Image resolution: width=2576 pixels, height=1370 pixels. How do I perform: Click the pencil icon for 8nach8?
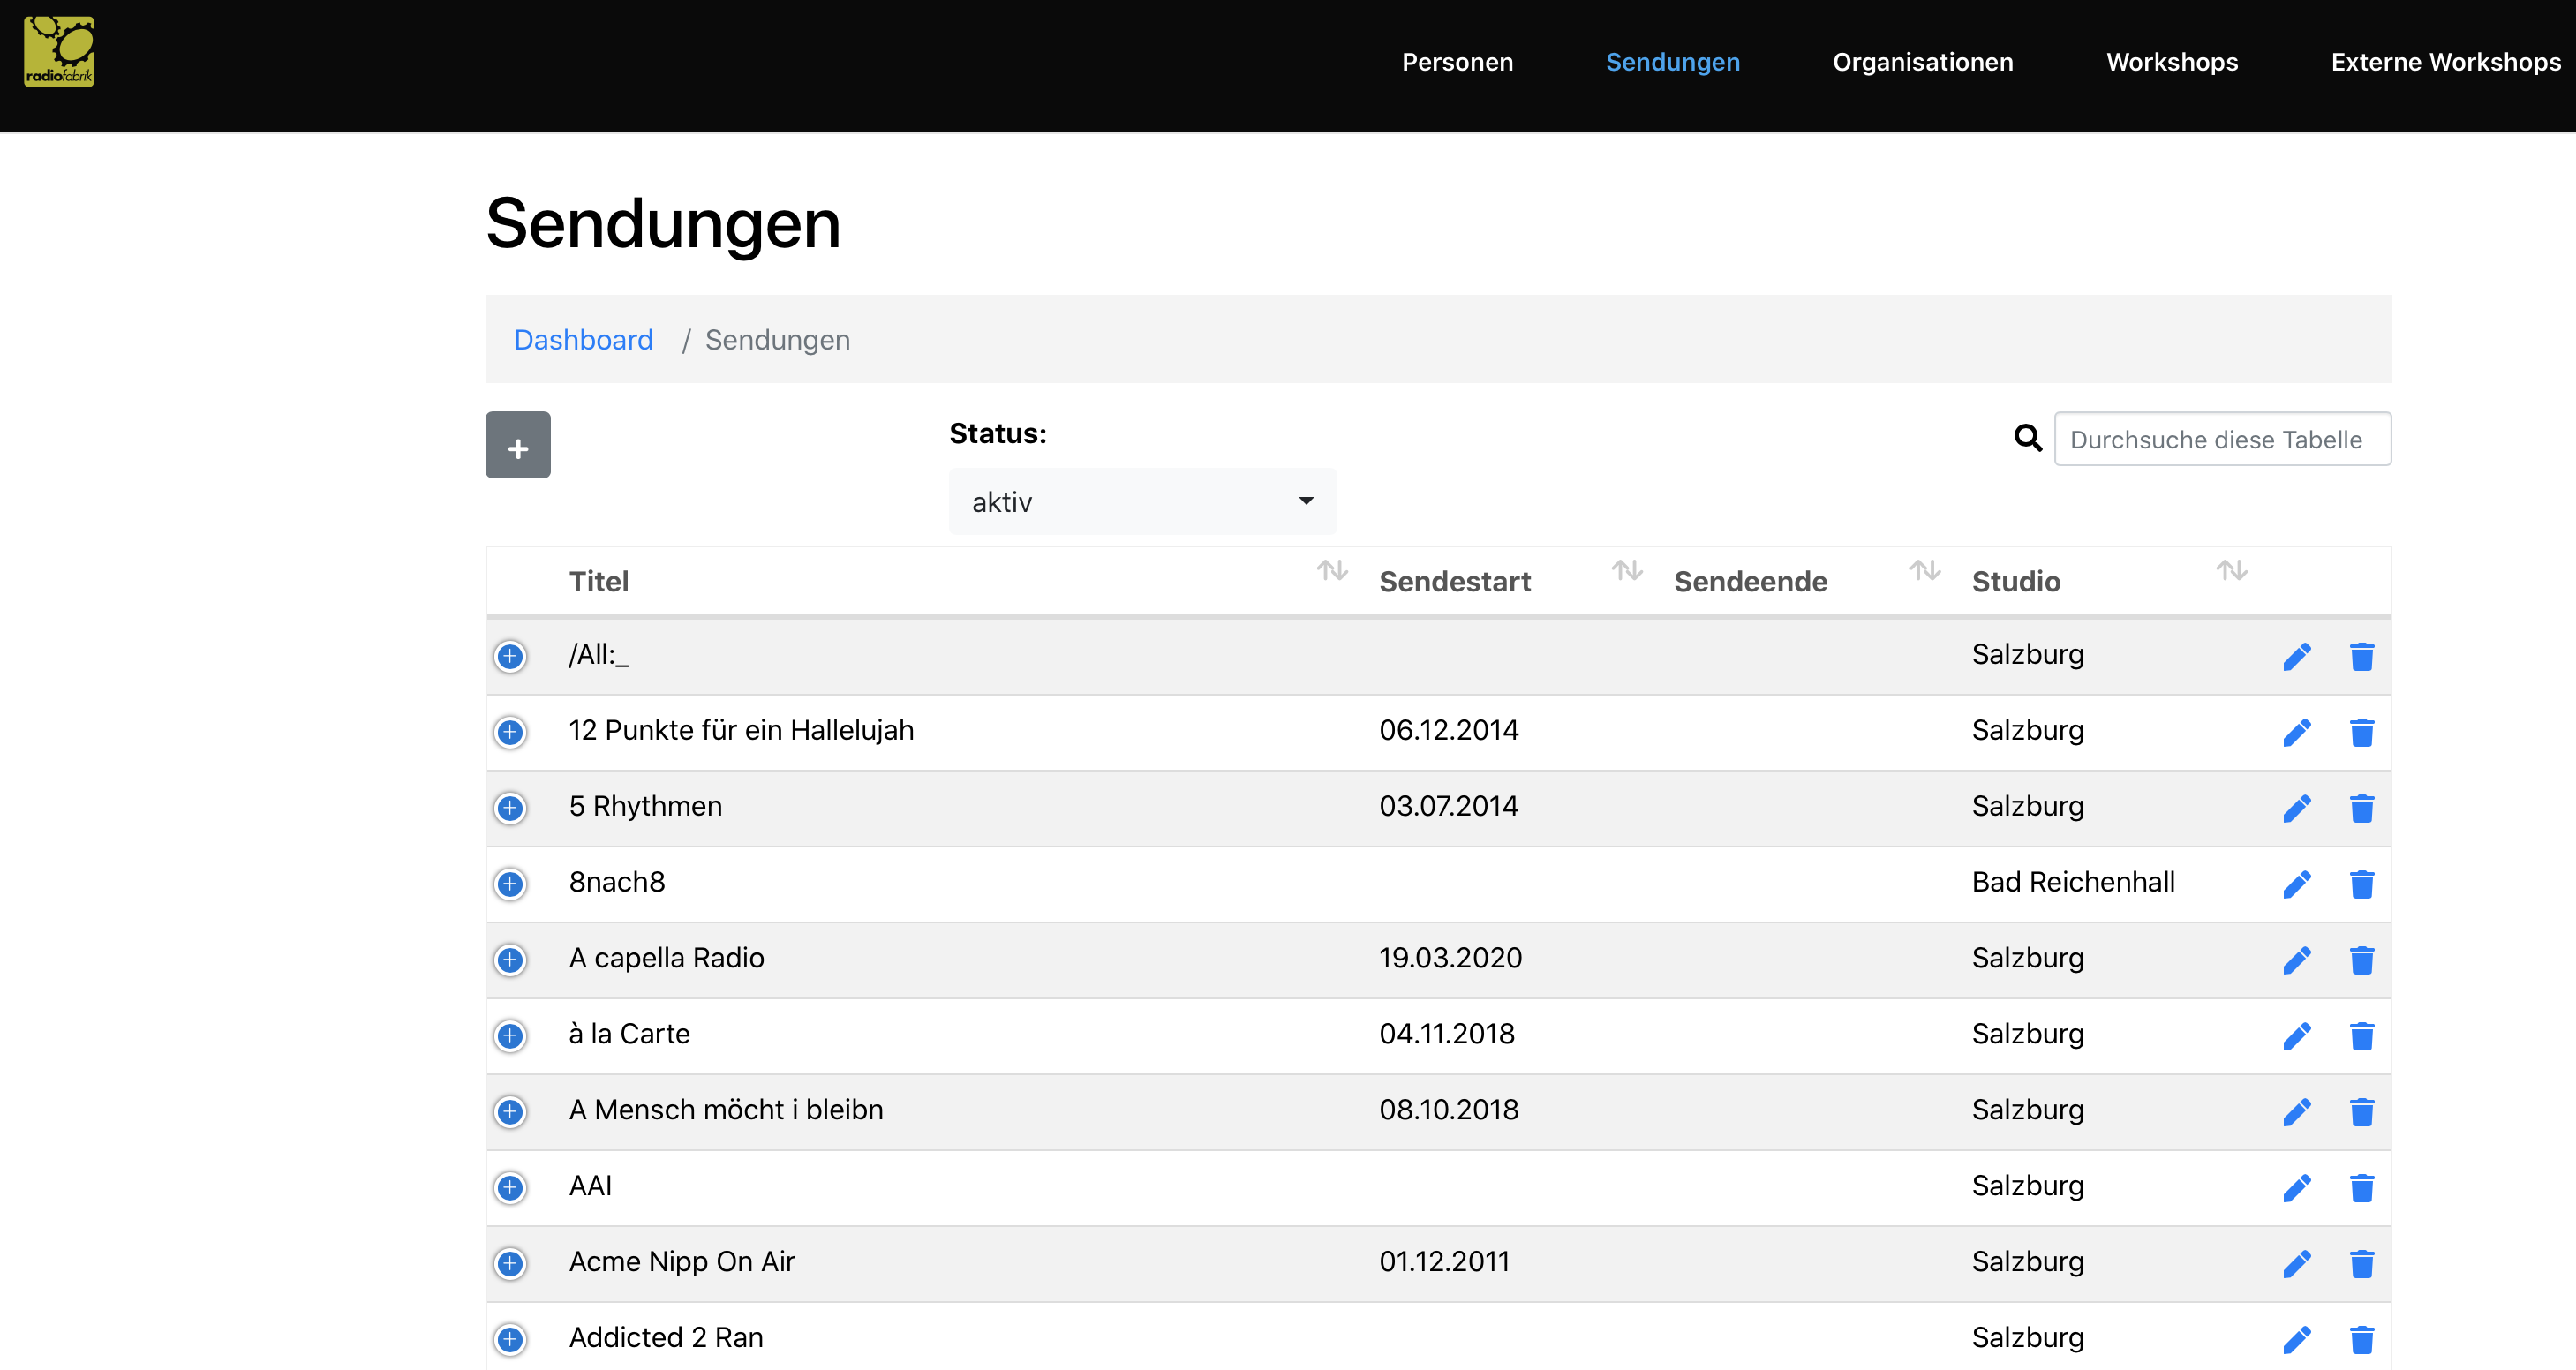coord(2296,884)
